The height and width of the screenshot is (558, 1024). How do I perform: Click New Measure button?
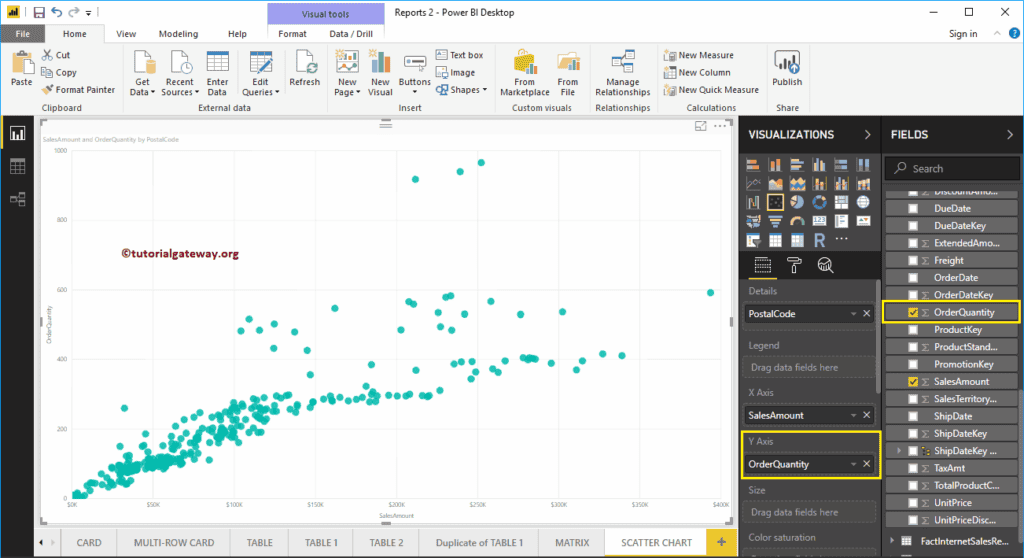699,55
